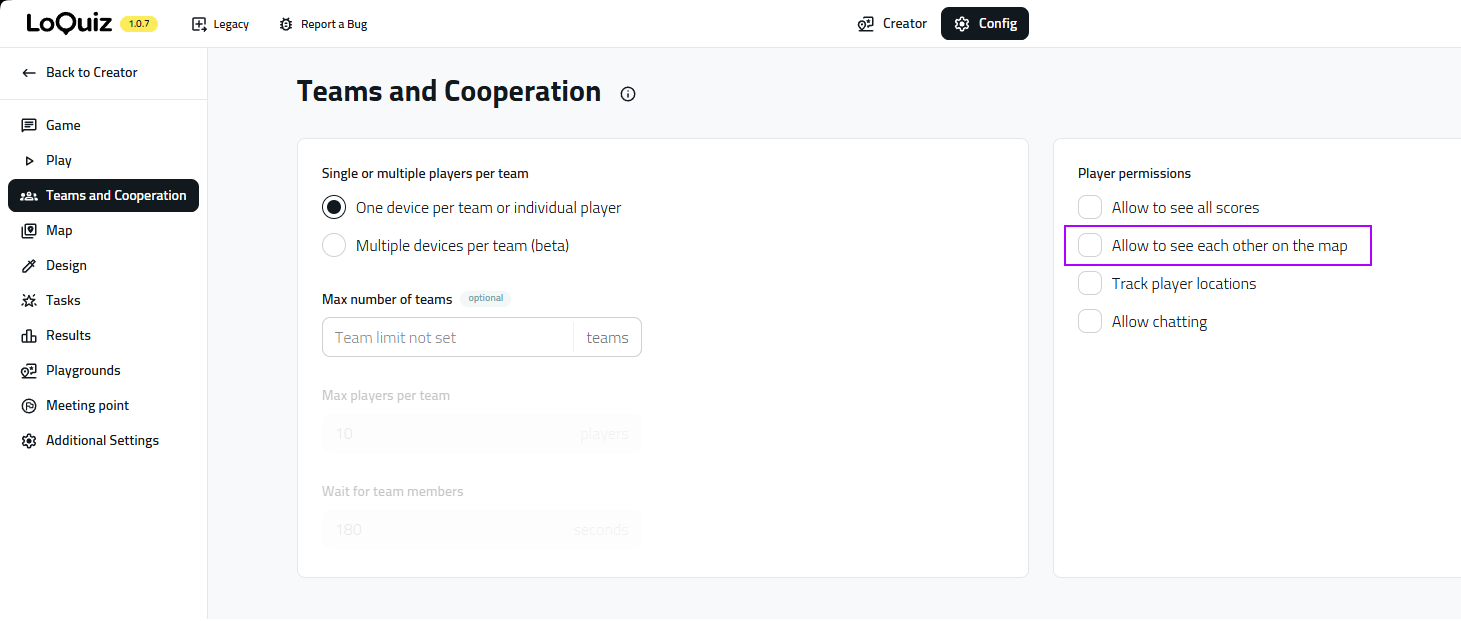Click the Report a Bug icon
Viewport: 1461px width, 621px height.
pyautogui.click(x=286, y=24)
